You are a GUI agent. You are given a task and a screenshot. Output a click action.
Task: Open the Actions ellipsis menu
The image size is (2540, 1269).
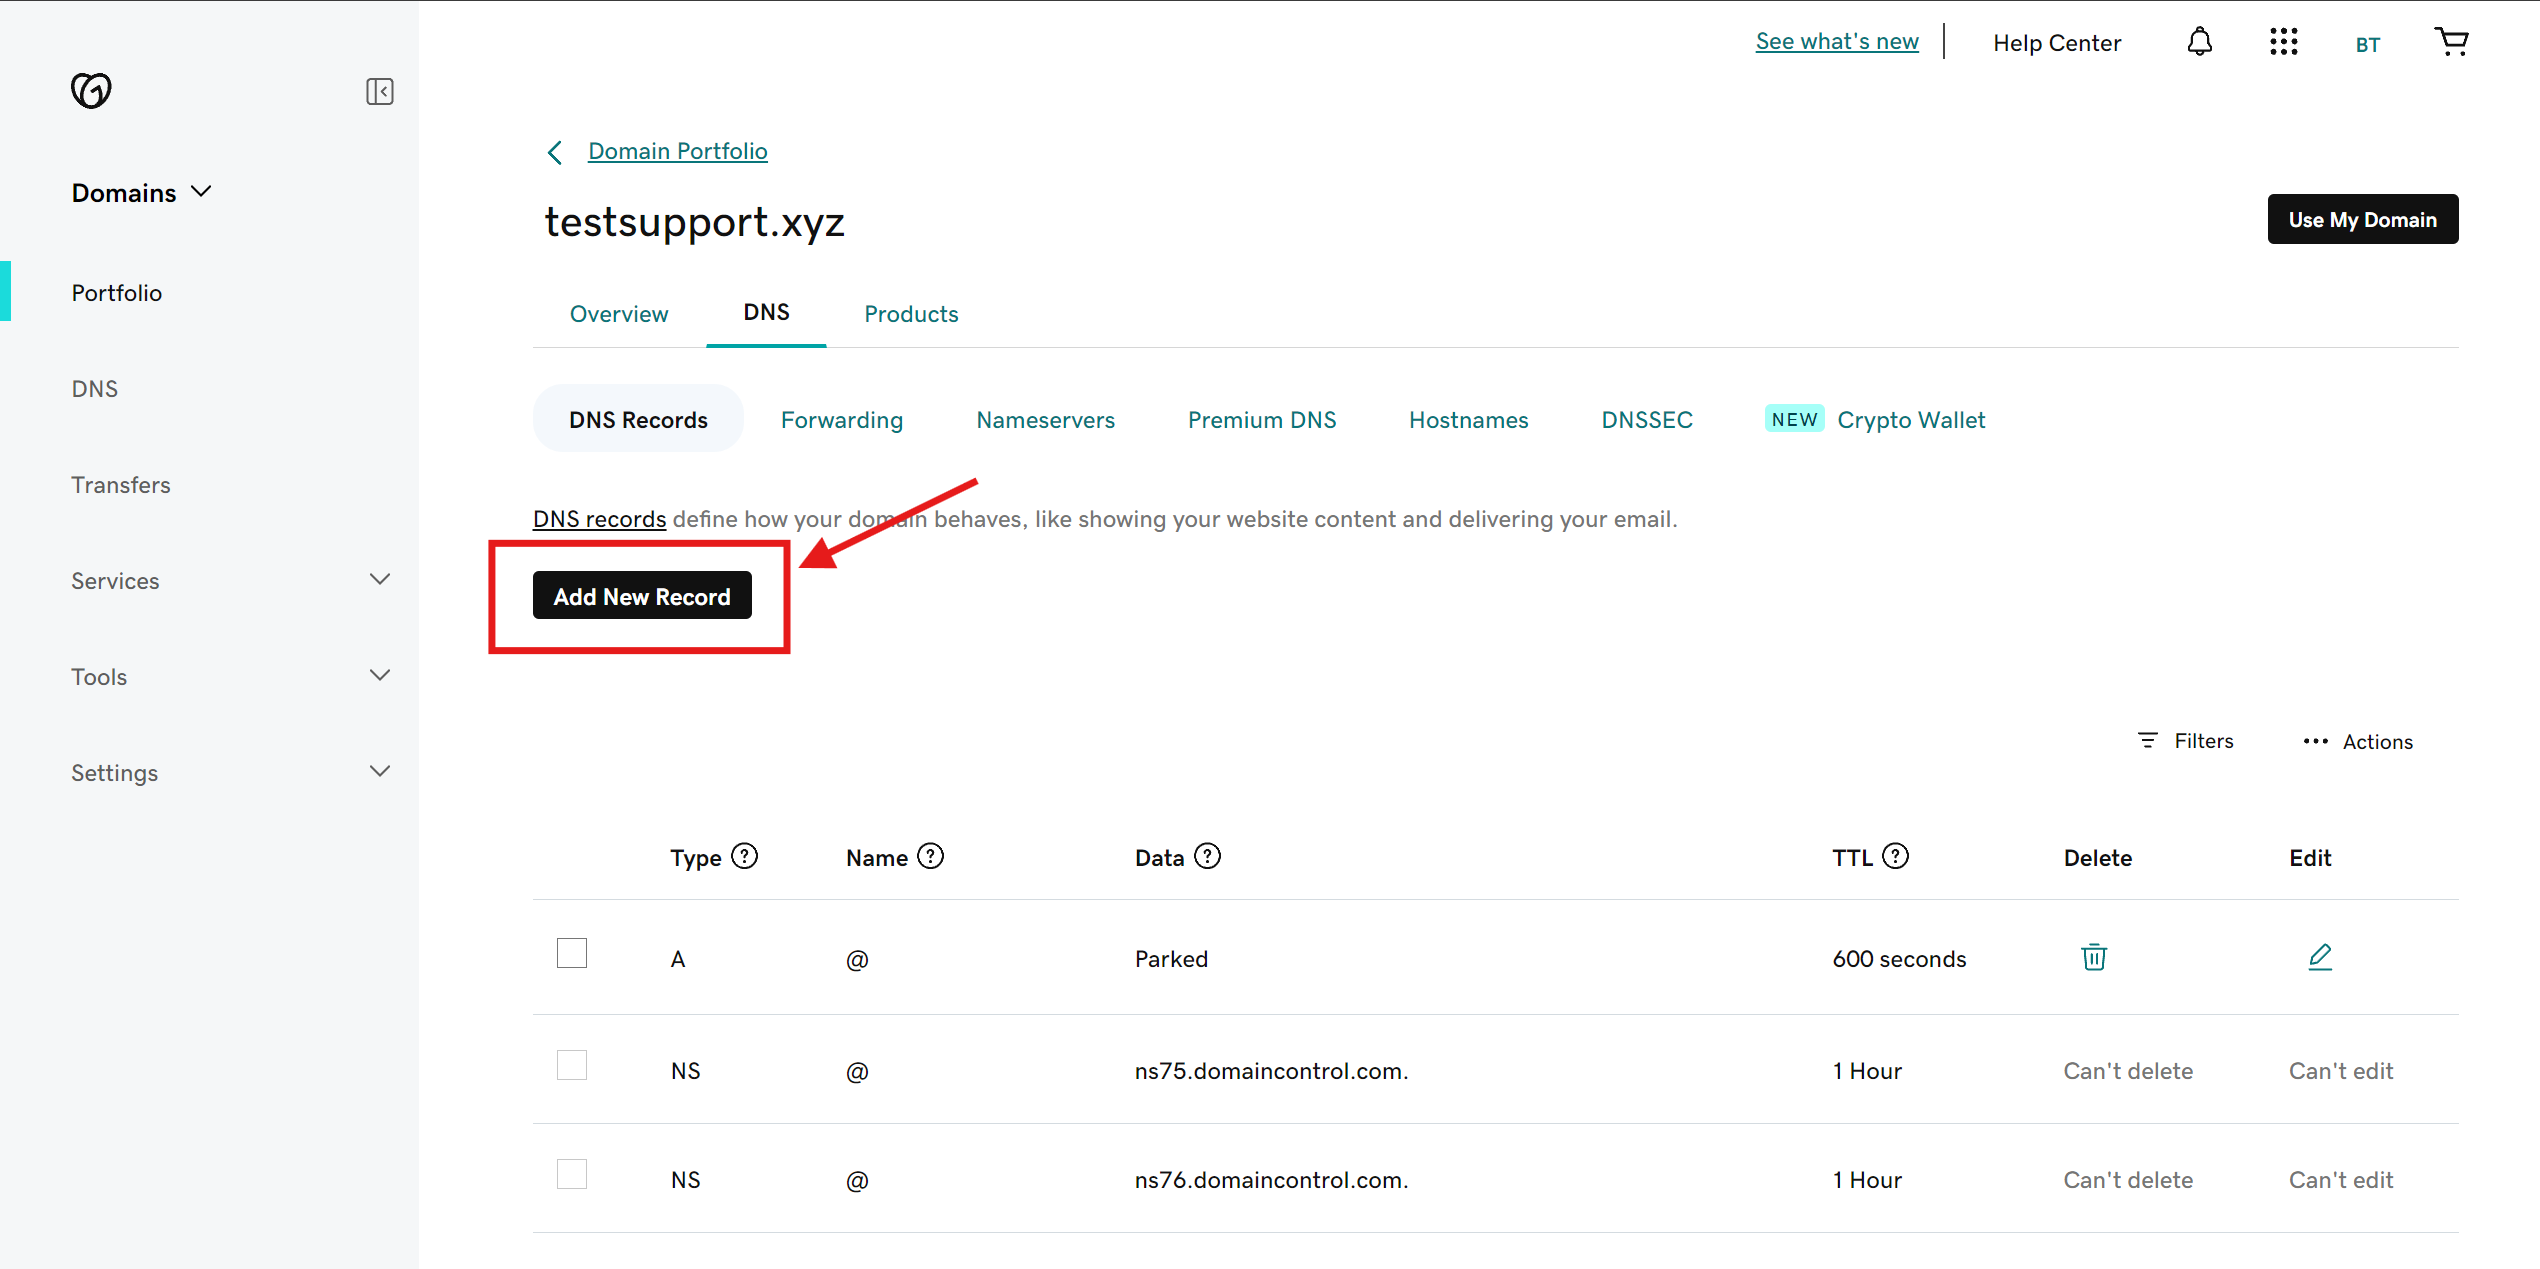[x=2358, y=742]
